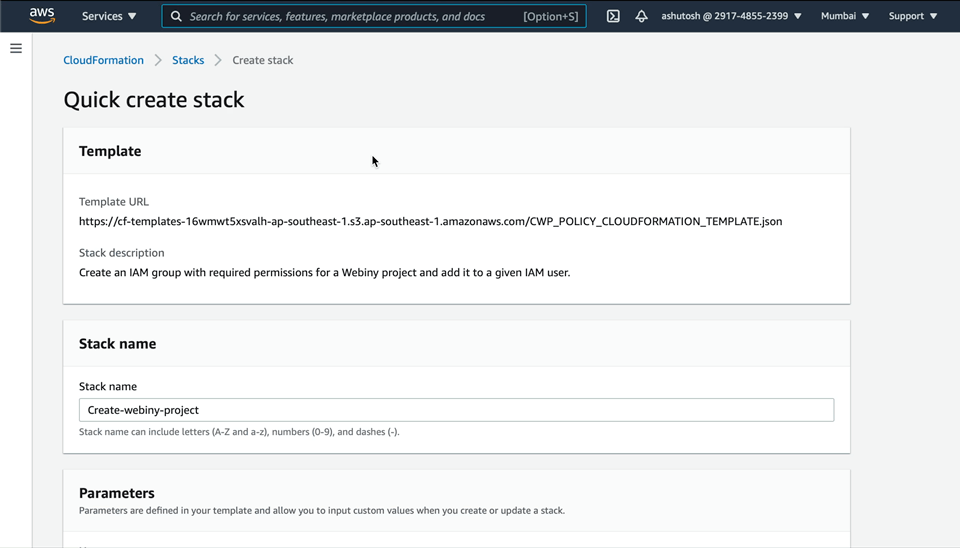Click the Create stack breadcrumb item
Viewport: 960px width, 548px height.
click(x=263, y=60)
